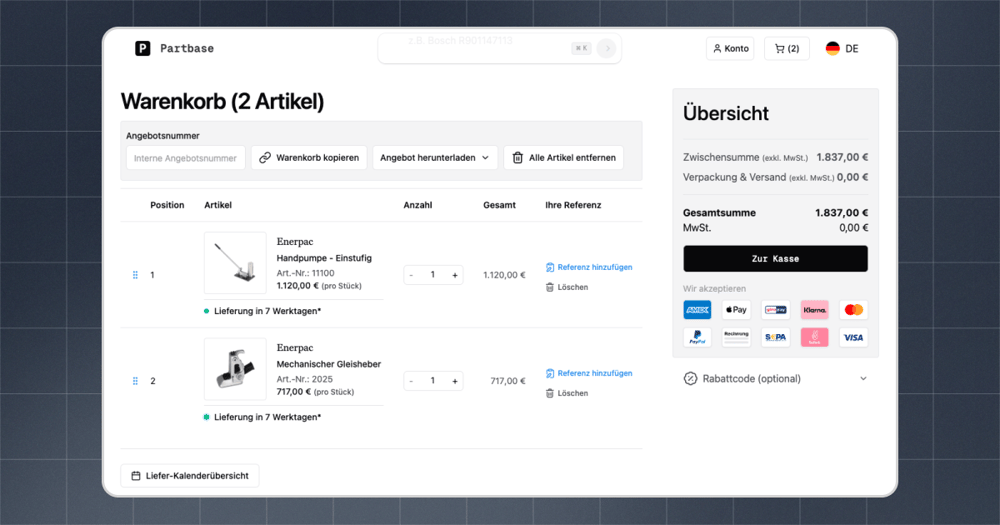1000x525 pixels.
Task: Click the drag handle of position 1
Action: click(x=135, y=275)
